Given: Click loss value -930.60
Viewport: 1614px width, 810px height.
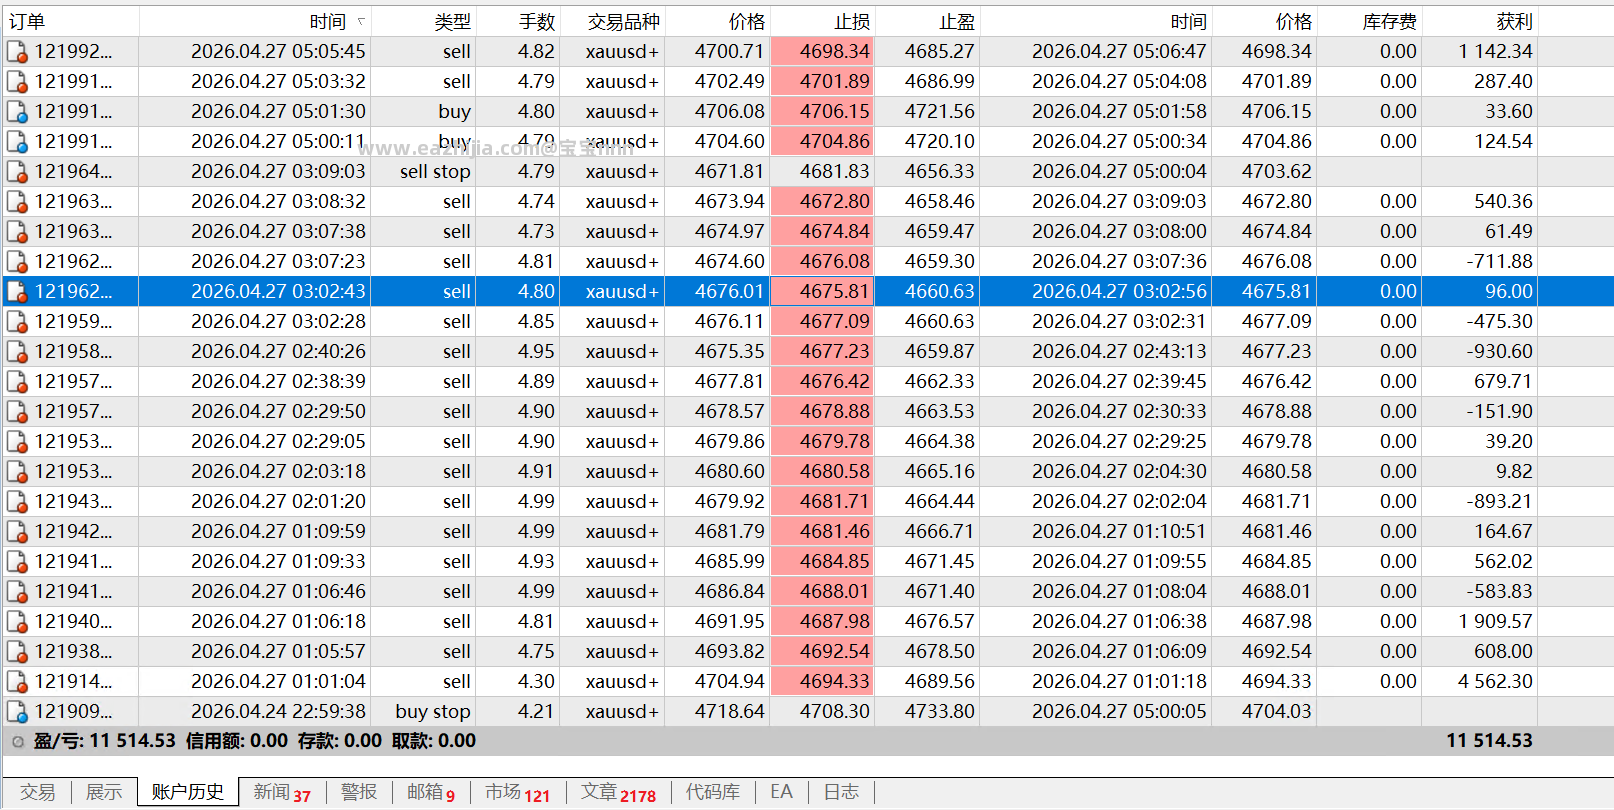Looking at the screenshot, I should tap(1500, 352).
